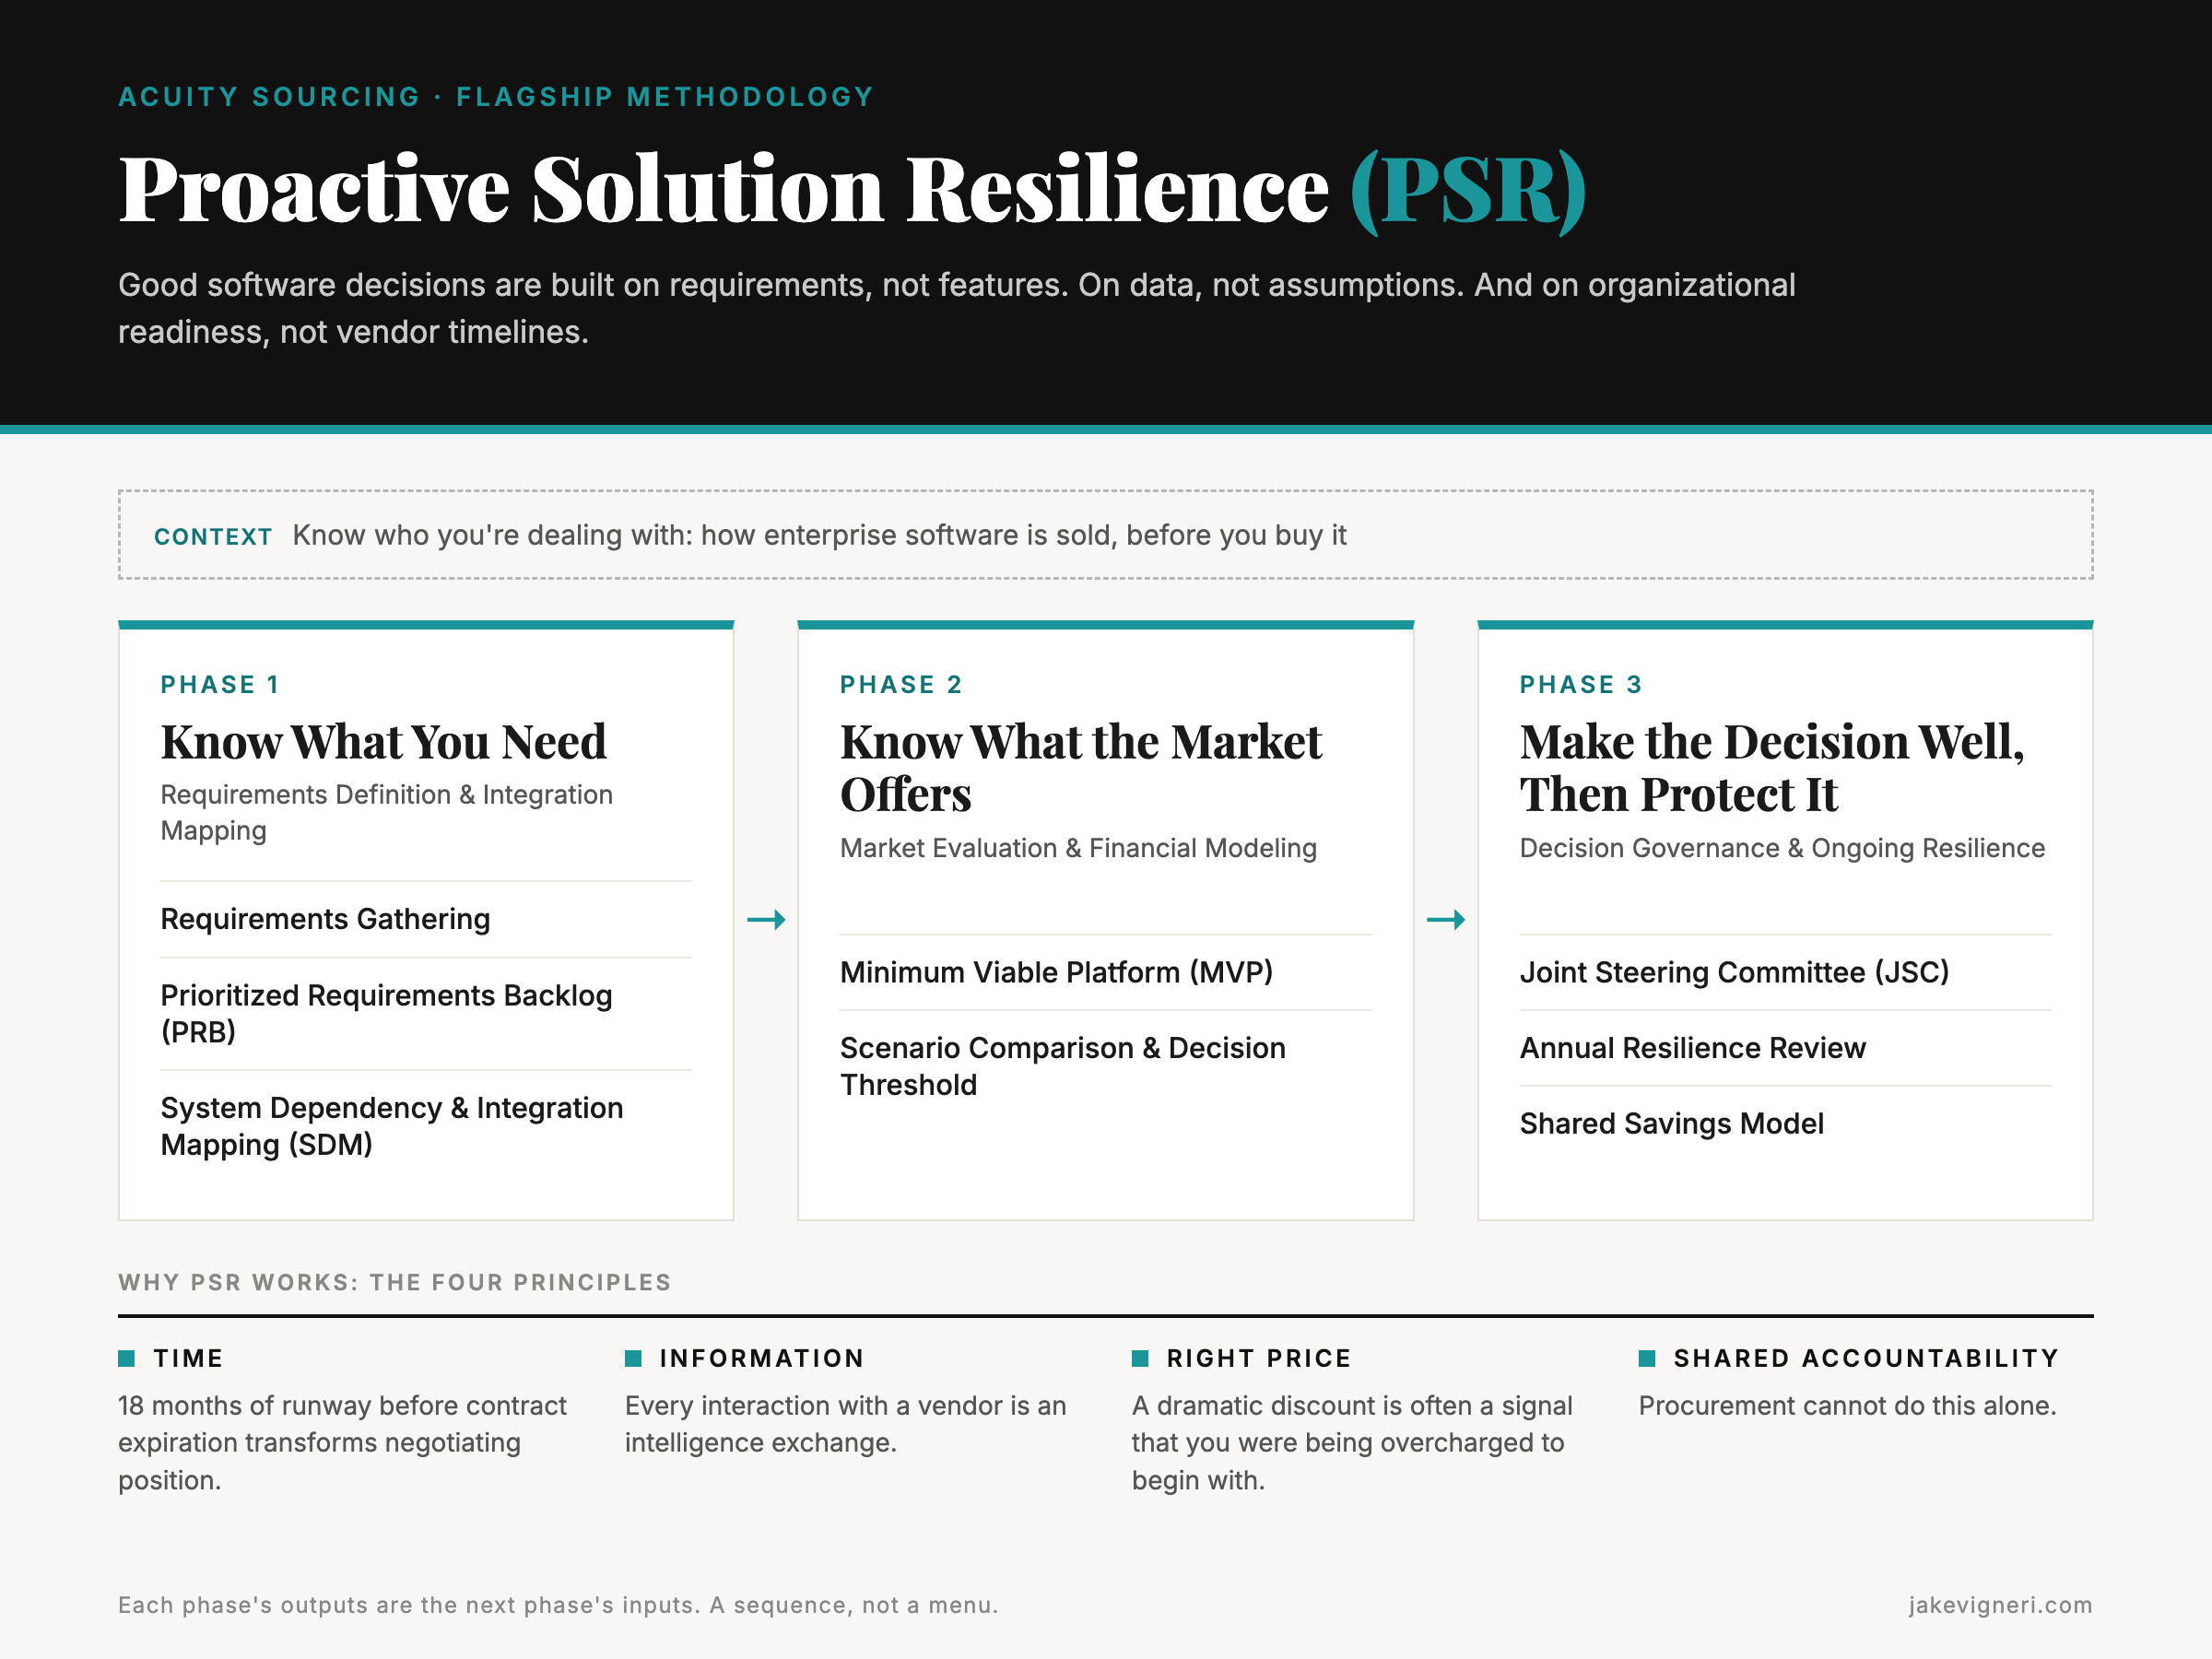Click the RIGHT PRICE principle heading

[1259, 1358]
